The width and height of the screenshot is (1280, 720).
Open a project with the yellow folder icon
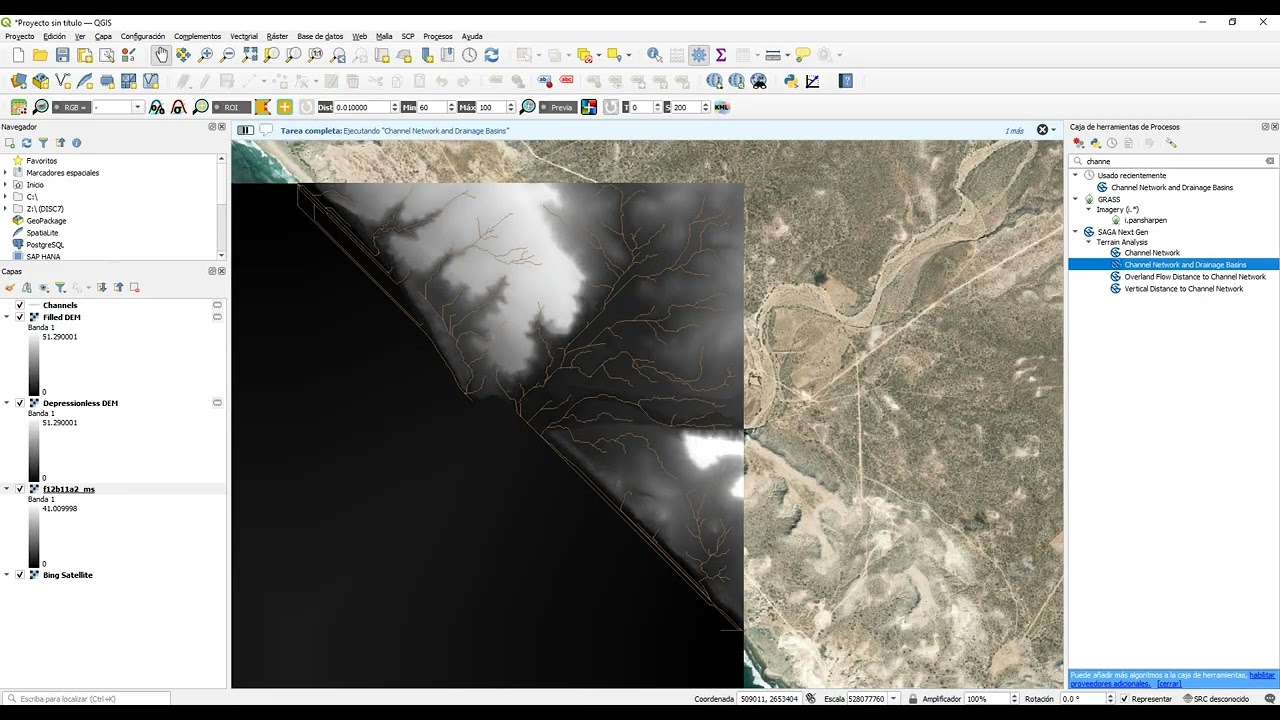pos(40,55)
